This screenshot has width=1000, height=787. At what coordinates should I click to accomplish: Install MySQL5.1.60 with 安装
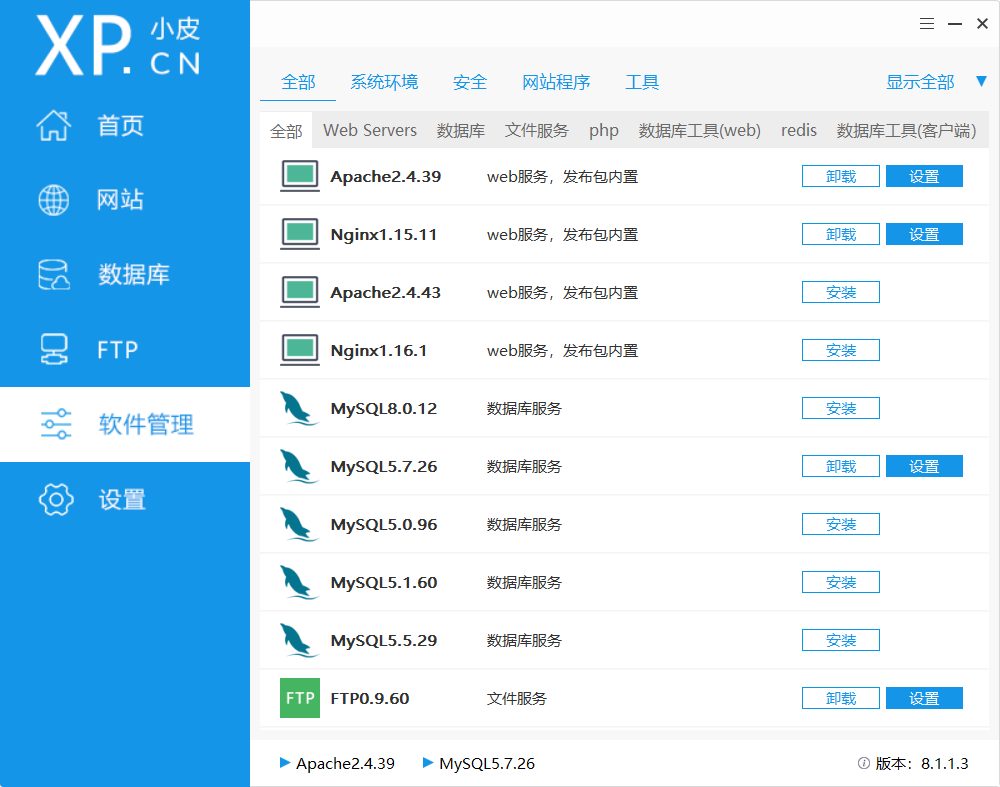[x=841, y=582]
